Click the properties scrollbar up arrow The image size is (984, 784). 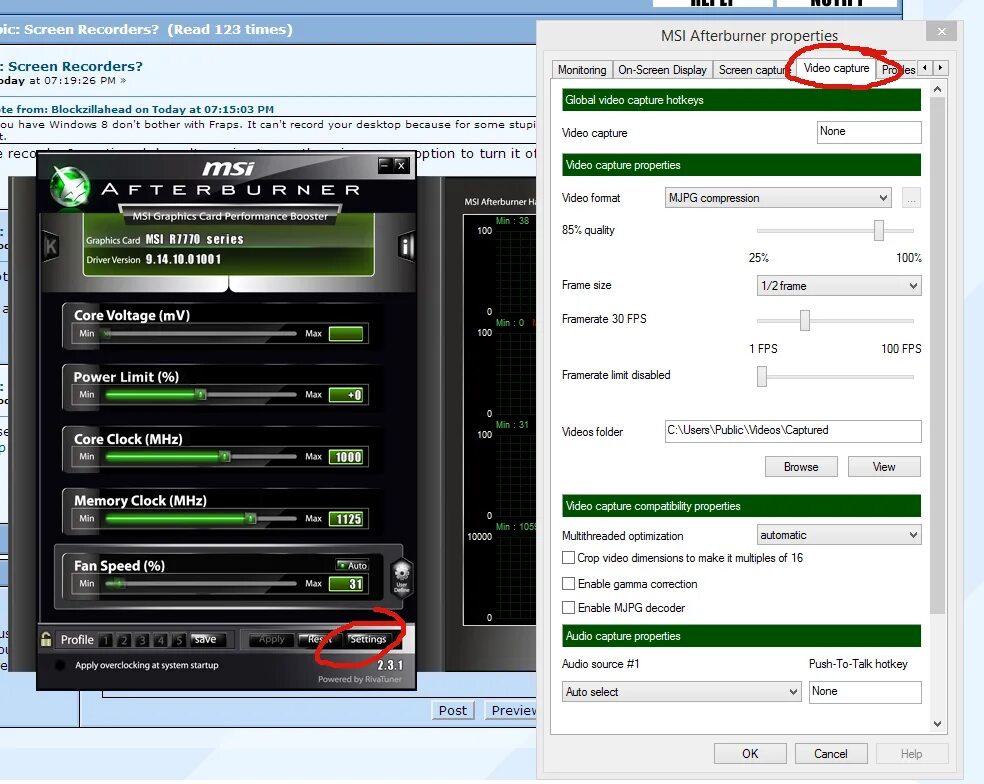point(938,89)
